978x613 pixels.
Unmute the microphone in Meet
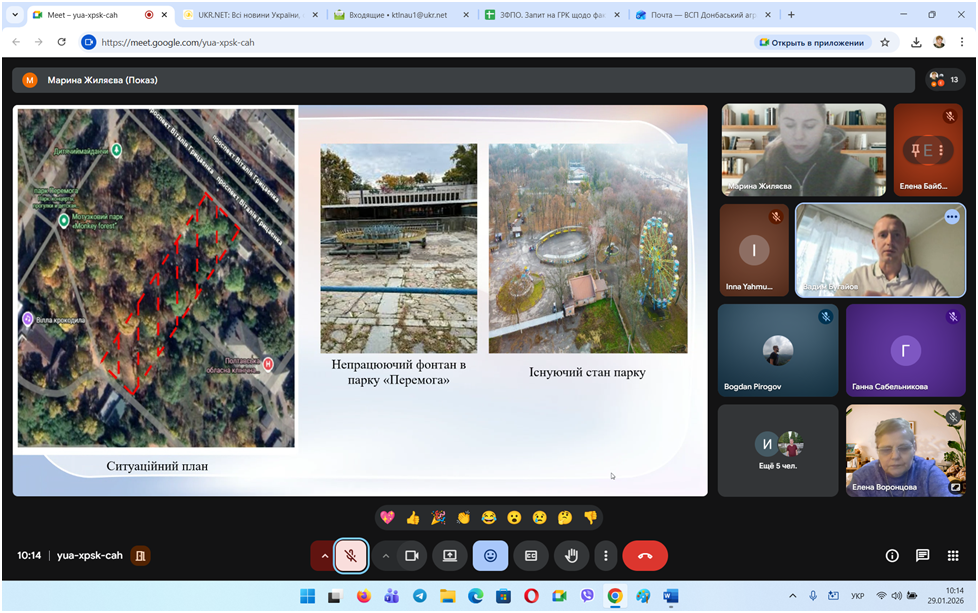(x=350, y=556)
